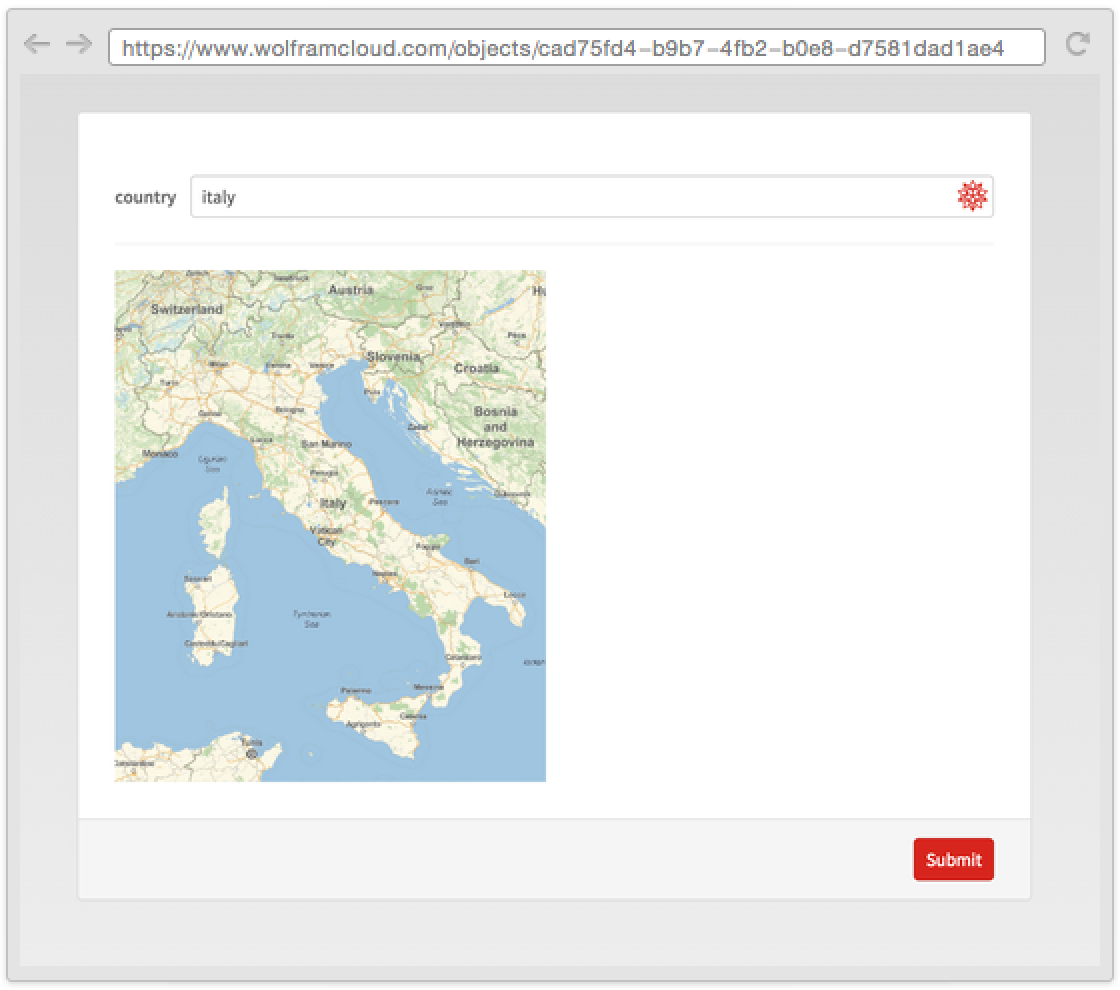
Task: Click the Italy label on the map
Action: pyautogui.click(x=333, y=503)
